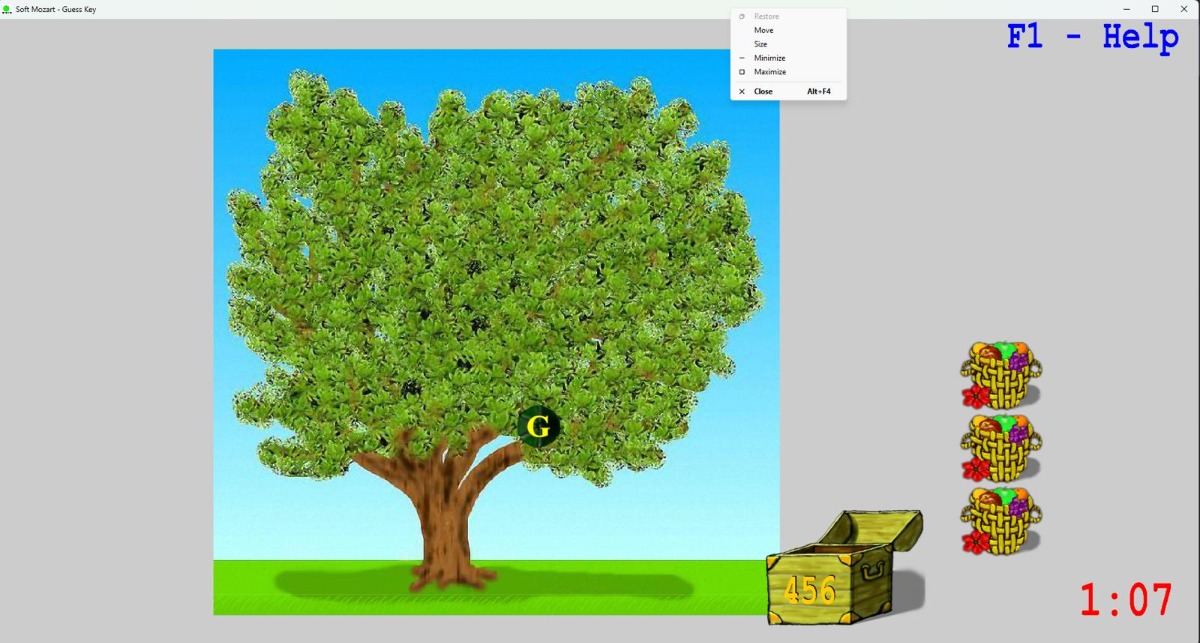Screen dimensions: 1200x643
Task: Click the treasure chest showing 456
Action: click(x=845, y=567)
